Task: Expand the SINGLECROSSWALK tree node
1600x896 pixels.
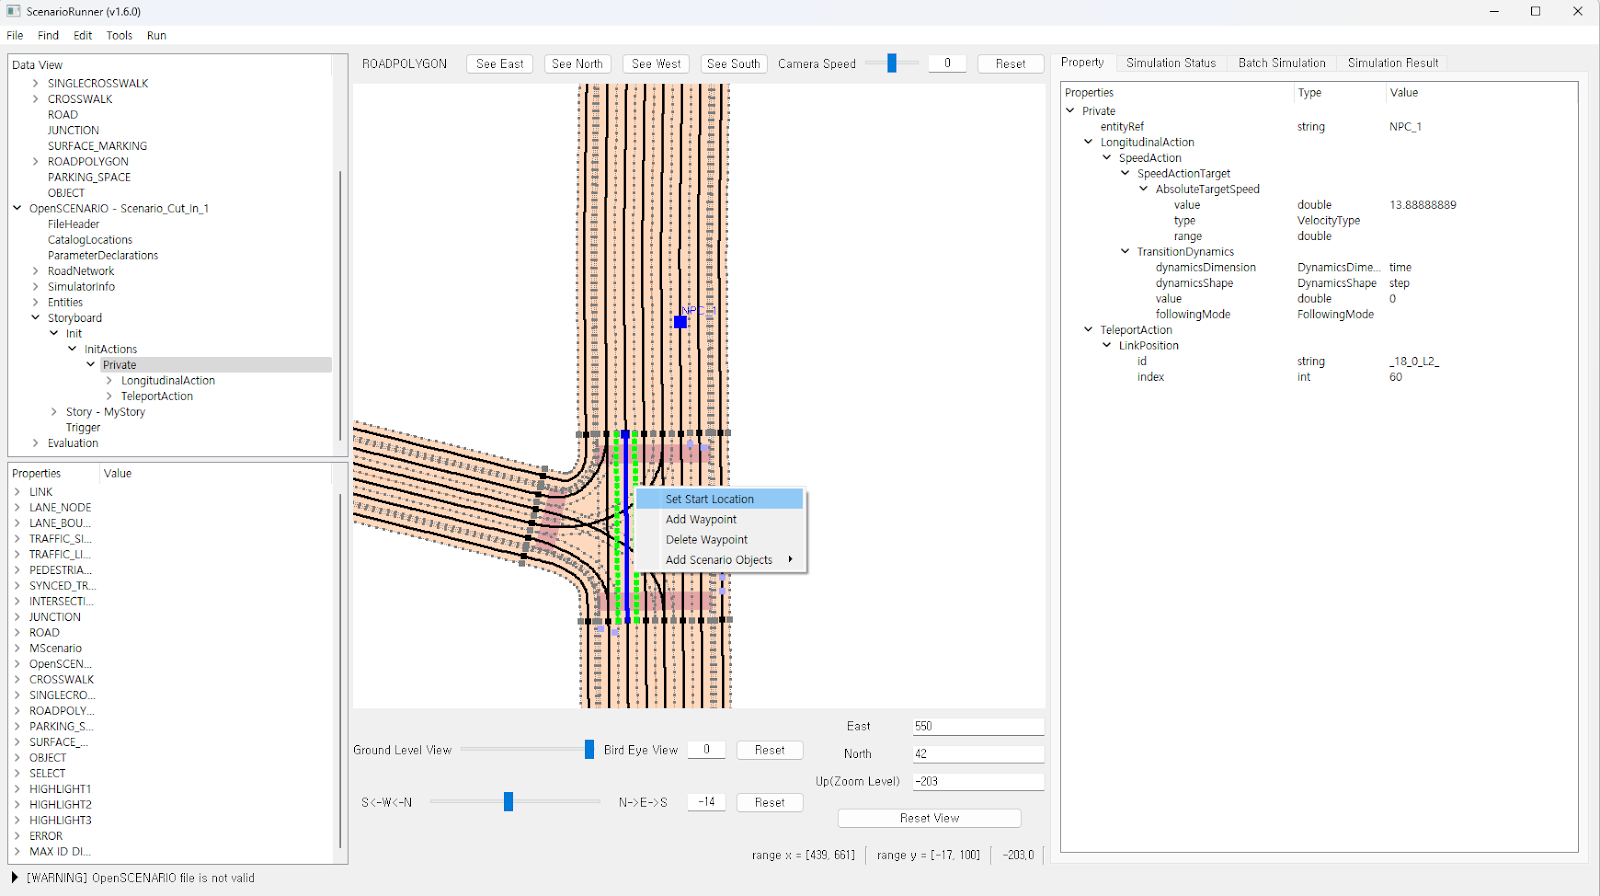Action: (36, 84)
